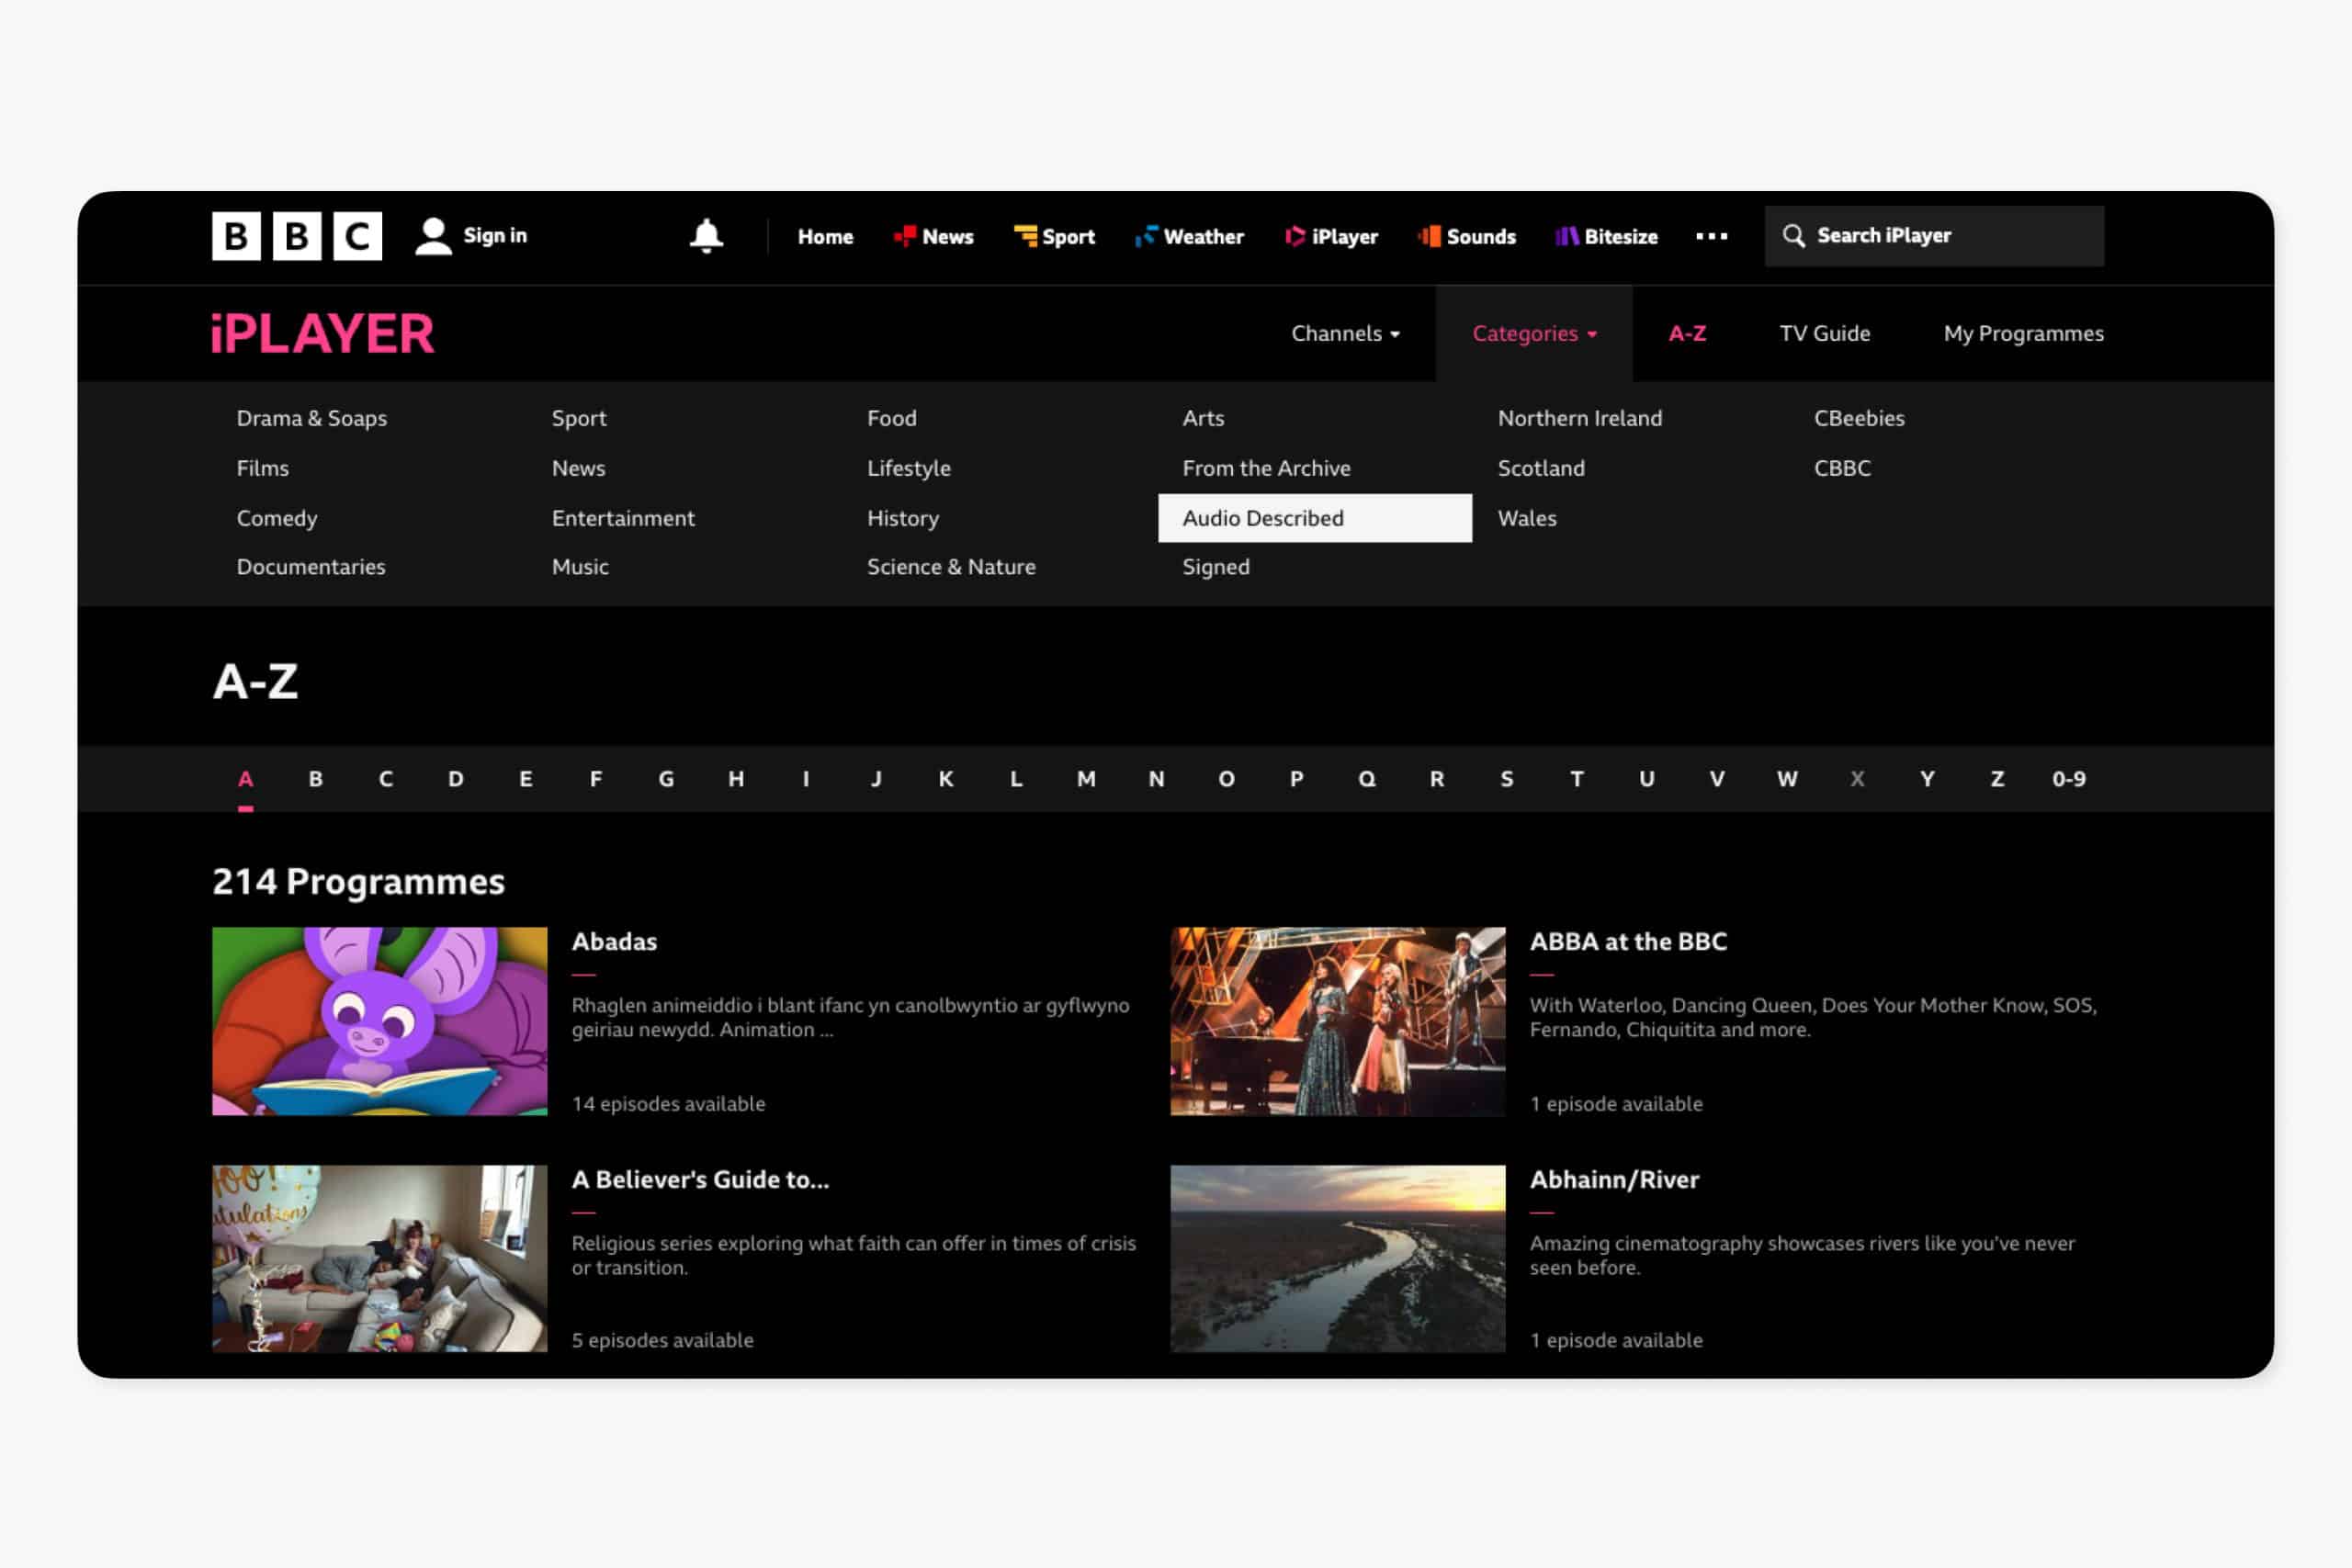Select Entertainment category
Screen dimensions: 2352x1568
click(623, 519)
